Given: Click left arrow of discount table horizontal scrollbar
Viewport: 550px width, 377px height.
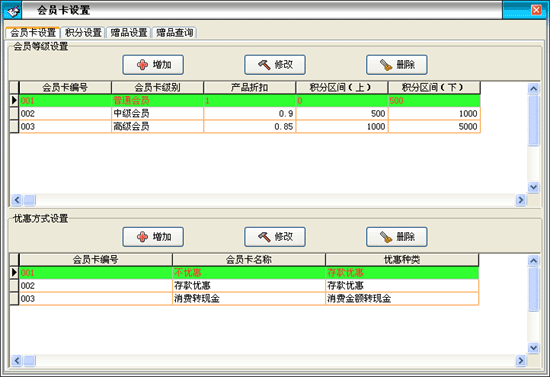Looking at the screenshot, I should pos(16,360).
